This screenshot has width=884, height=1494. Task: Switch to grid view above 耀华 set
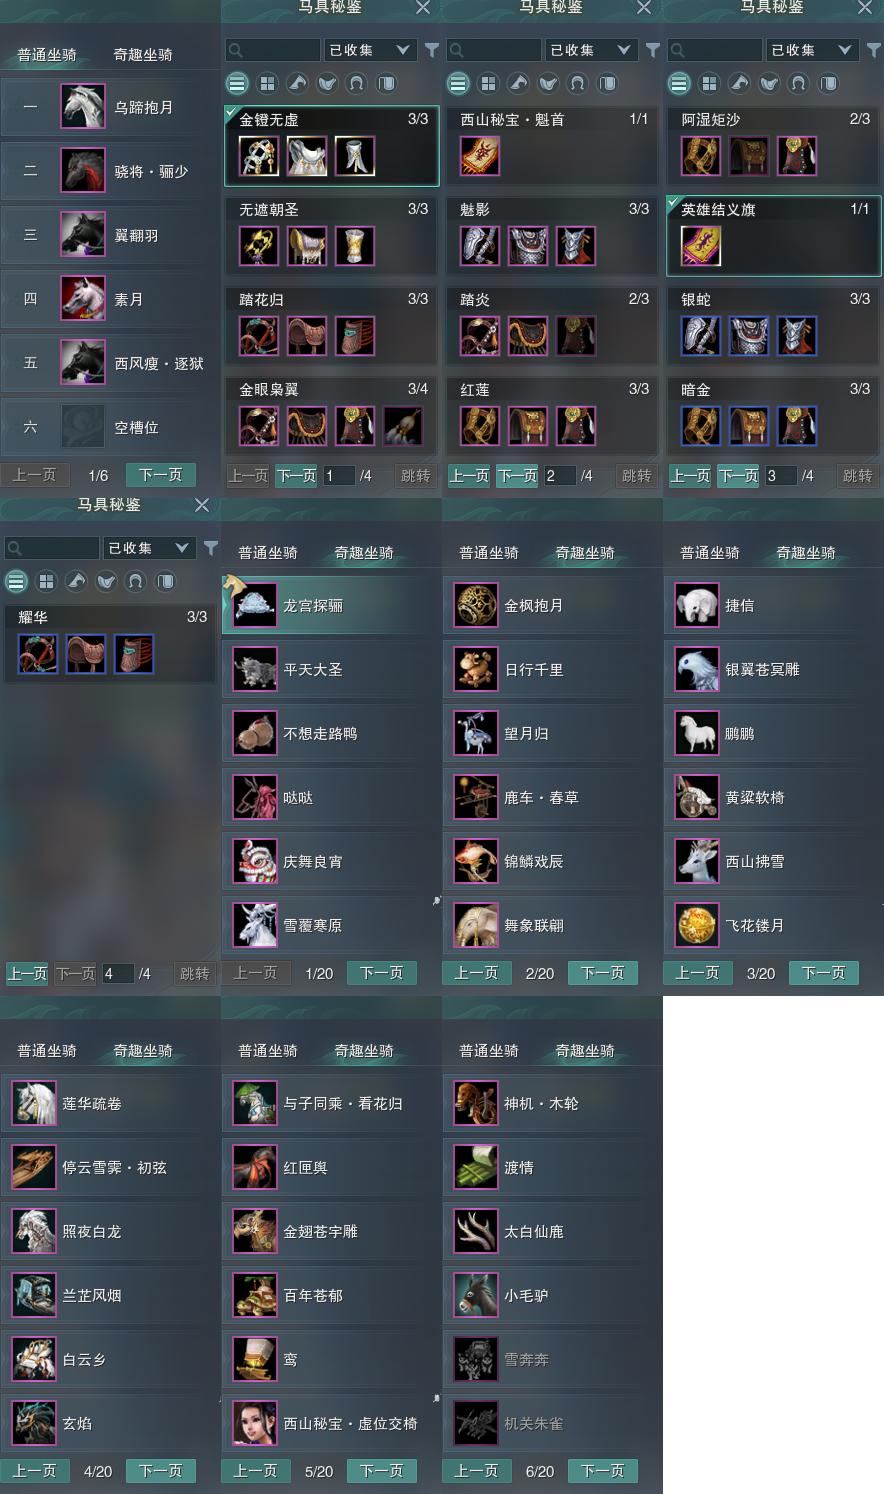click(x=46, y=581)
